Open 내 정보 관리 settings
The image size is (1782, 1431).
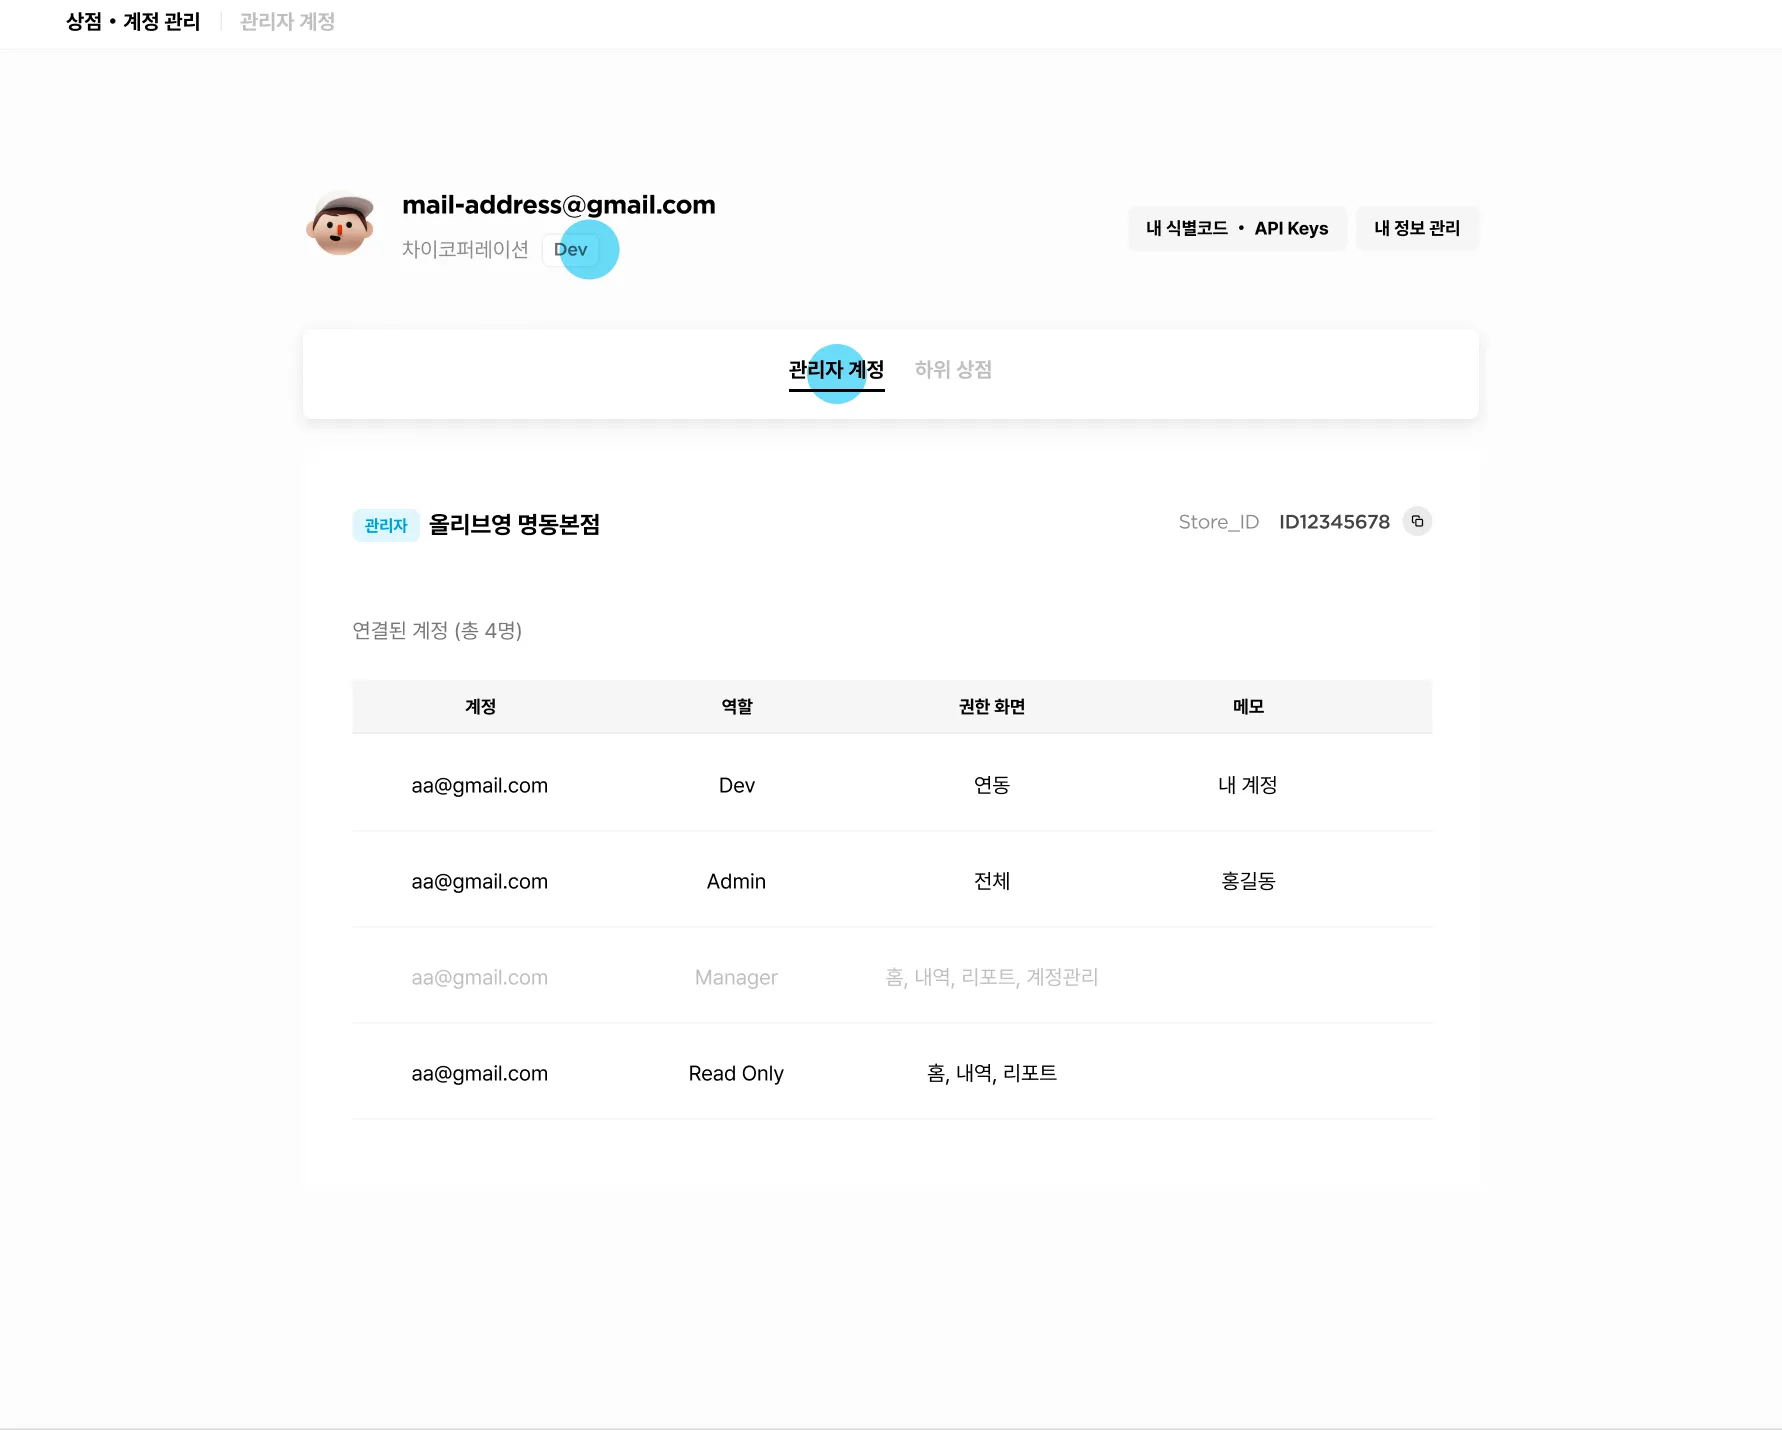click(1417, 228)
